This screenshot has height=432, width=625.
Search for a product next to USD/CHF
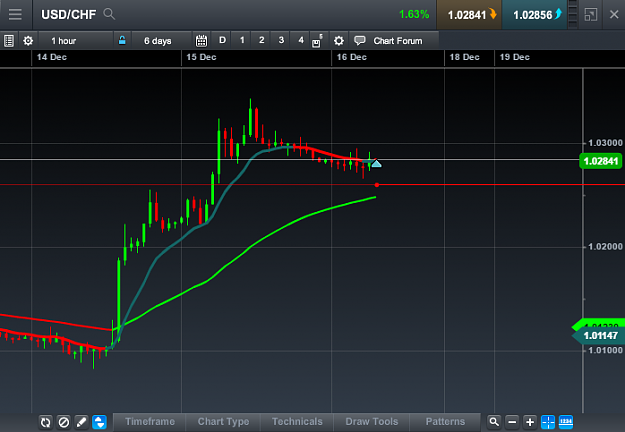(x=109, y=14)
